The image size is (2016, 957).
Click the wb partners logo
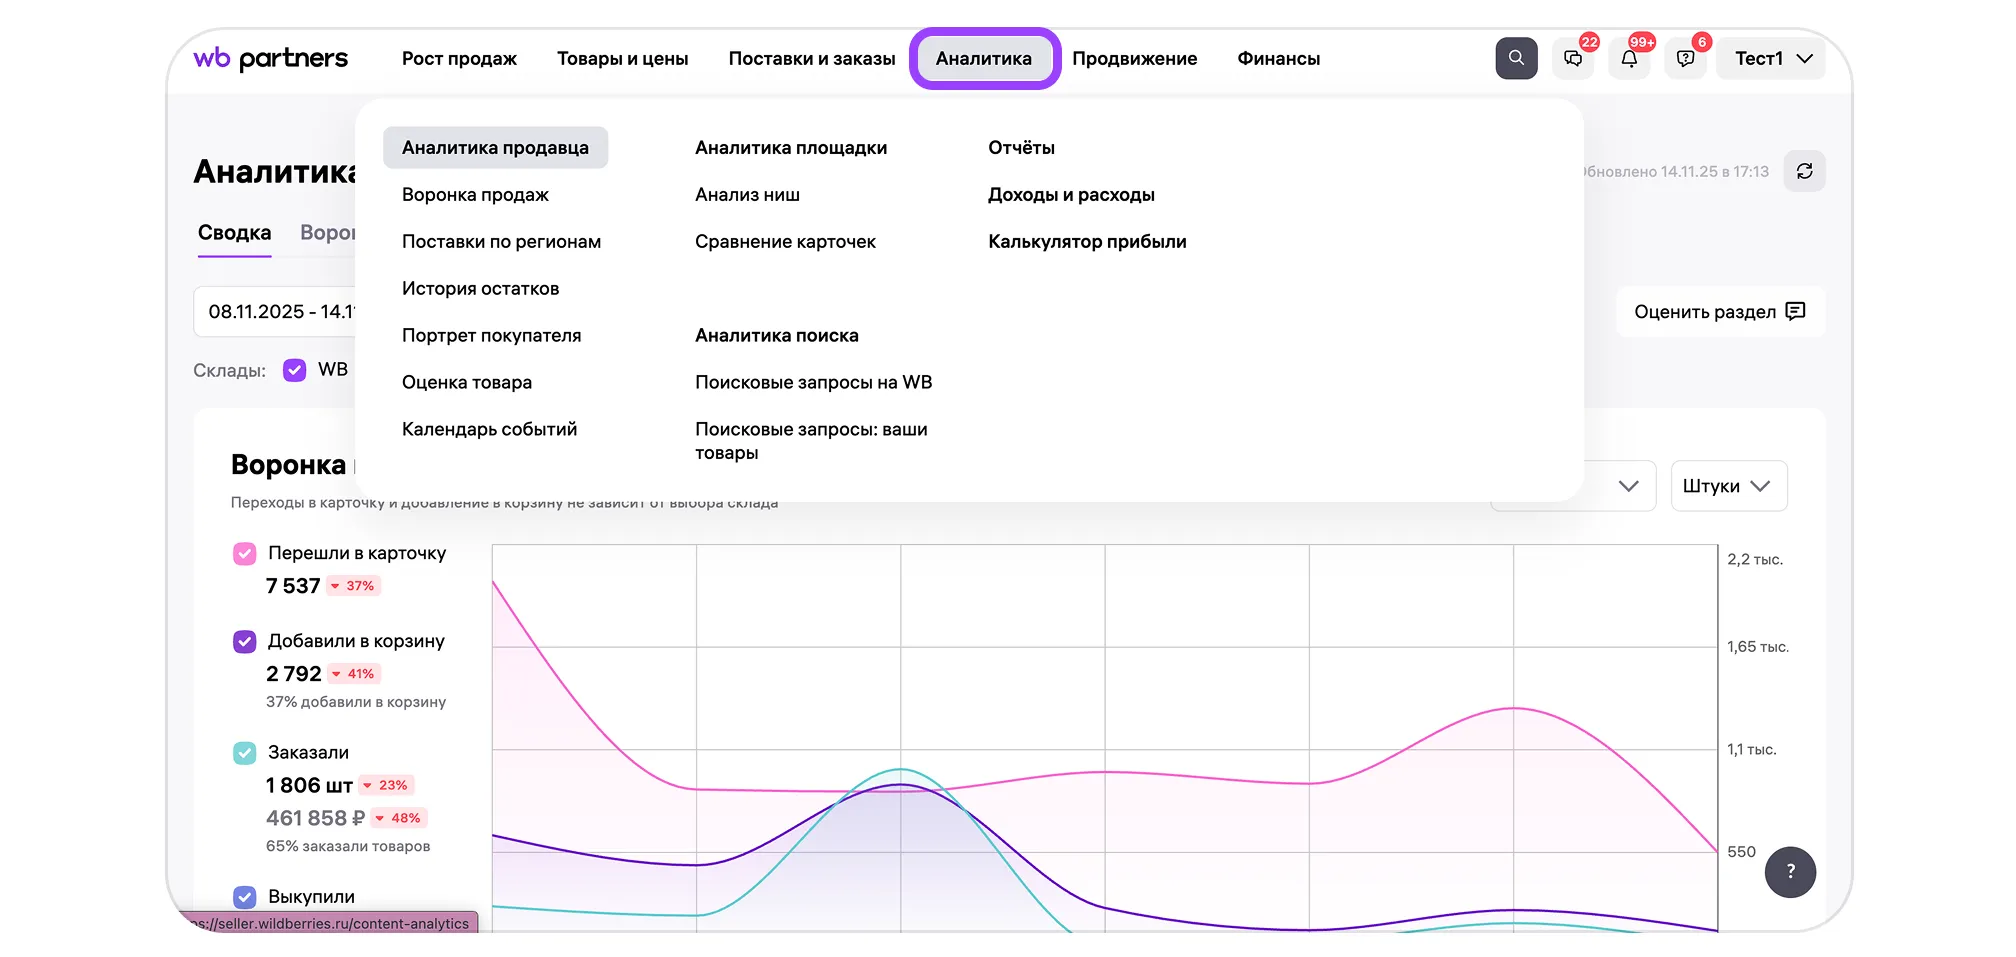pyautogui.click(x=271, y=59)
